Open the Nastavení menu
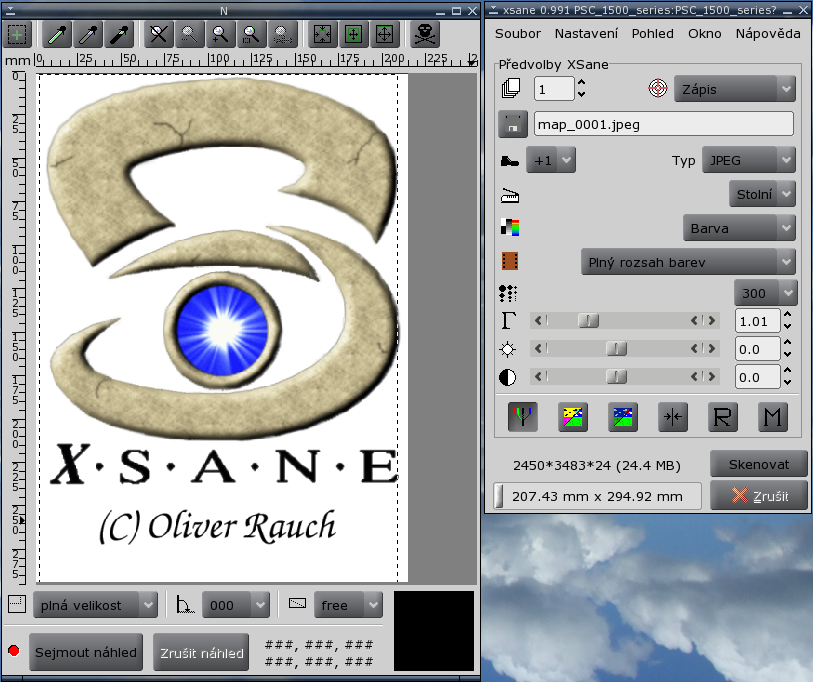The image size is (813, 682). tap(586, 34)
